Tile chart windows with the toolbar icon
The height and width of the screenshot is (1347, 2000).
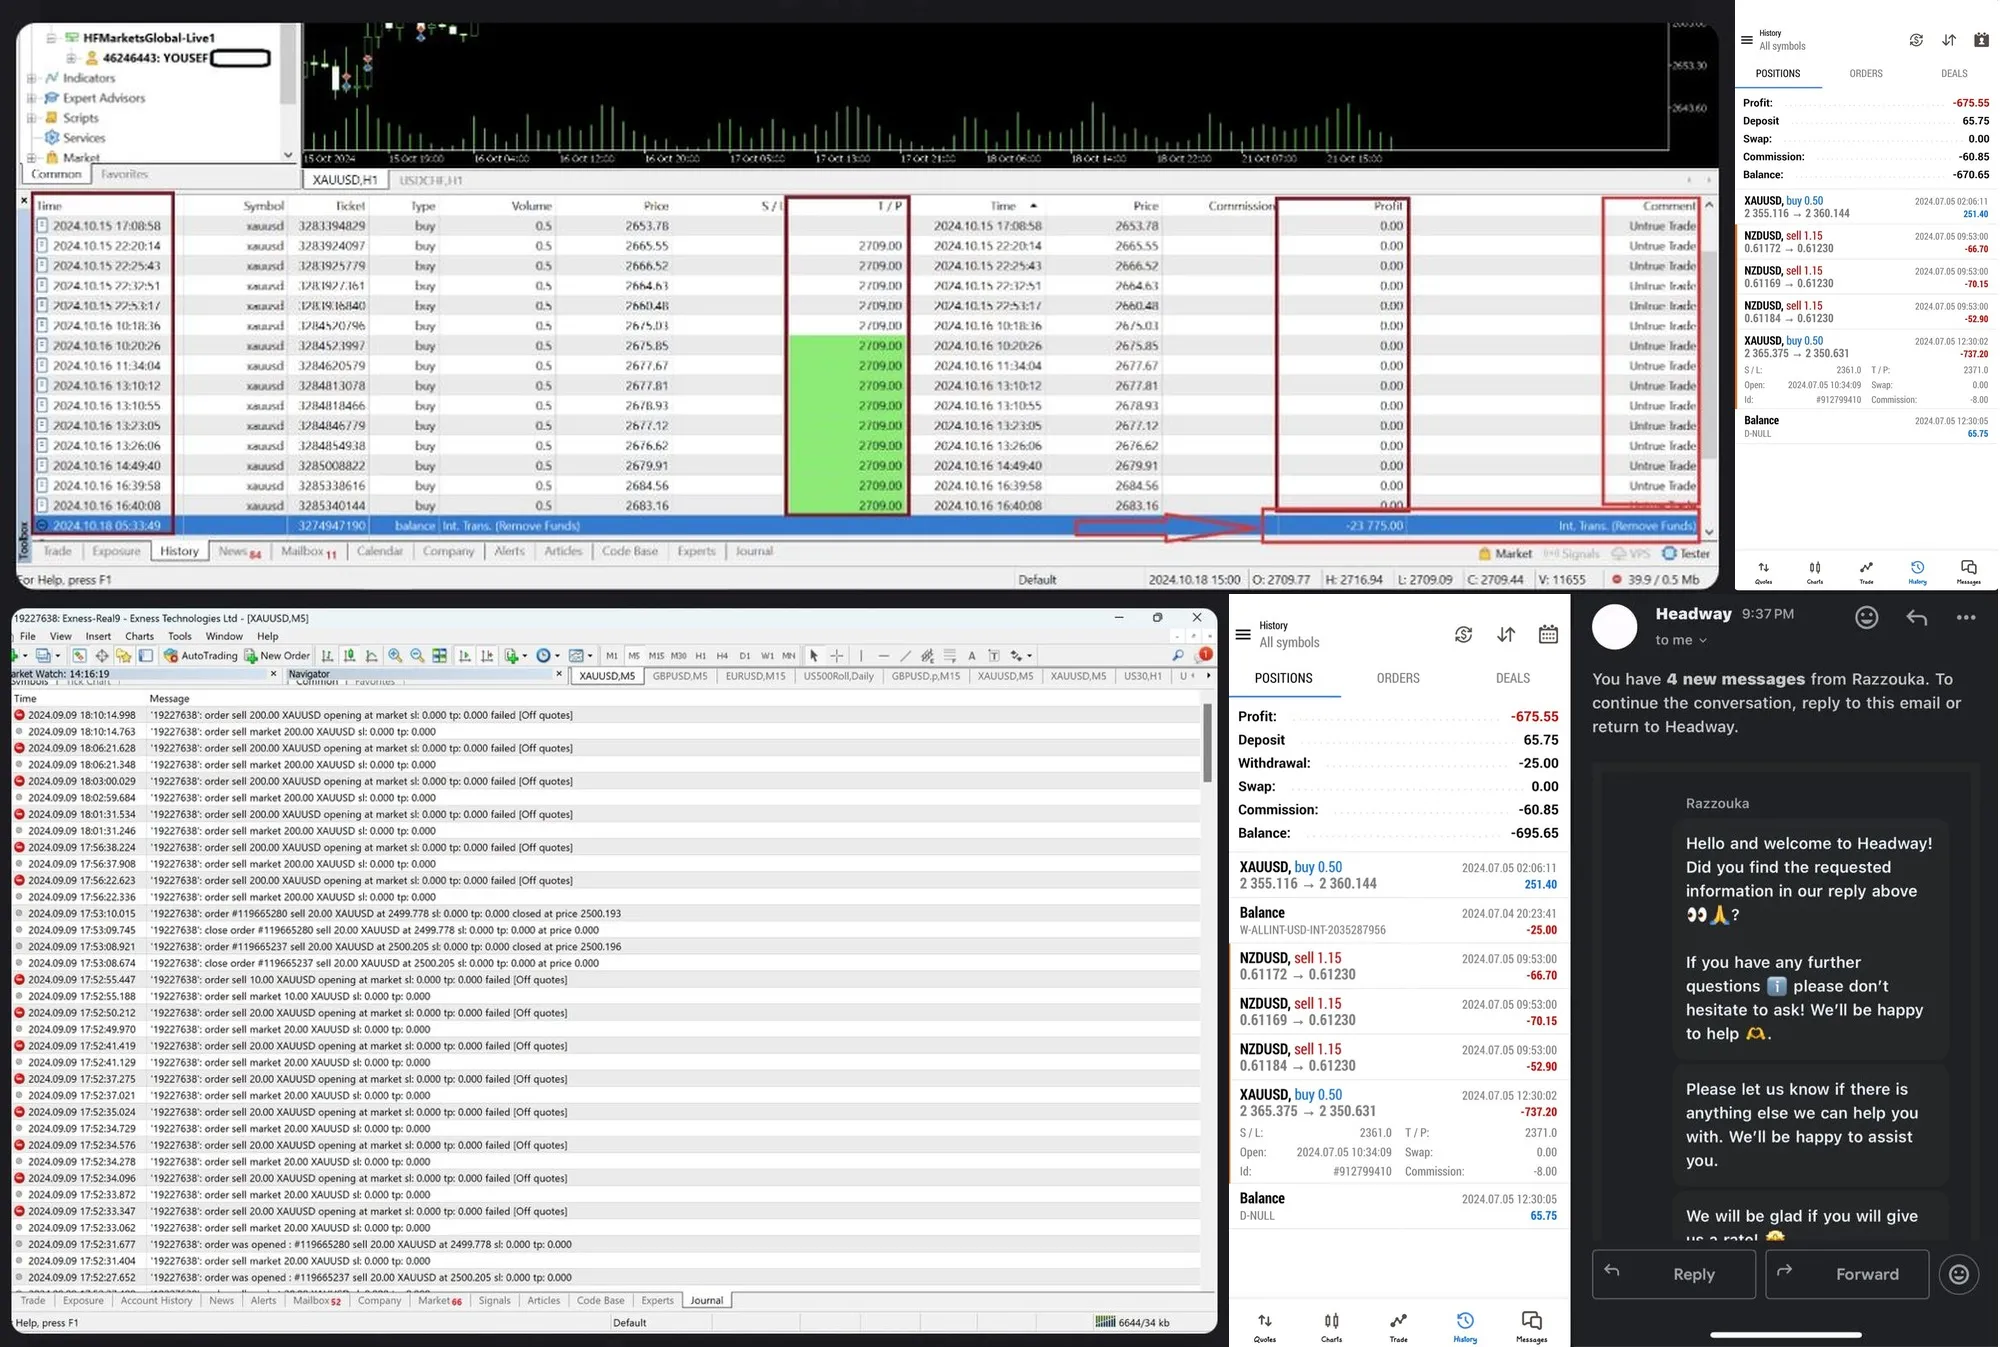(439, 656)
